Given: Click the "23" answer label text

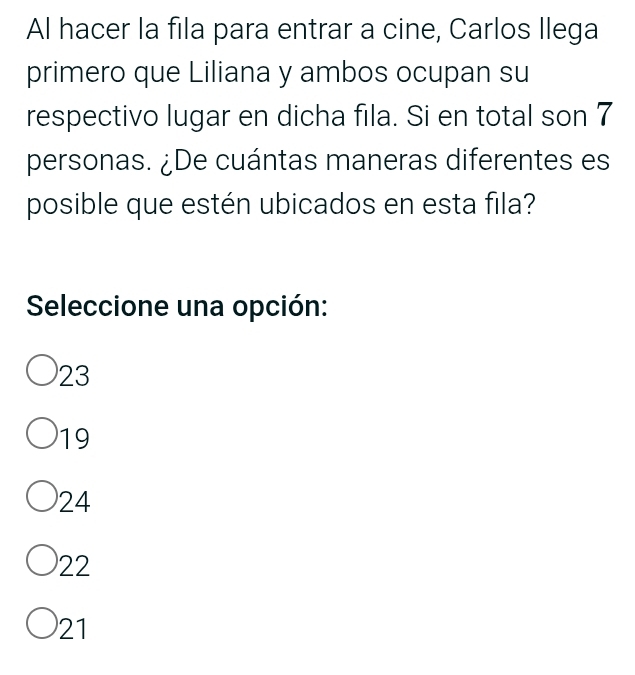Looking at the screenshot, I should tap(75, 376).
